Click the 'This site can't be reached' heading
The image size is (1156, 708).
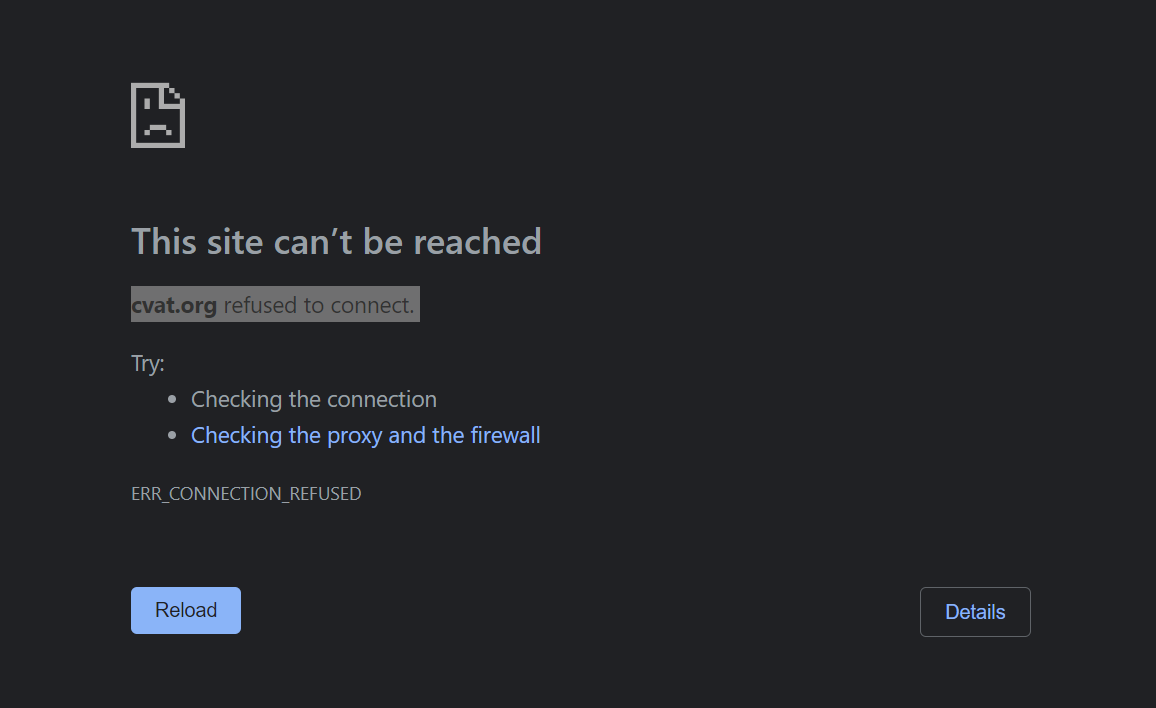336,241
